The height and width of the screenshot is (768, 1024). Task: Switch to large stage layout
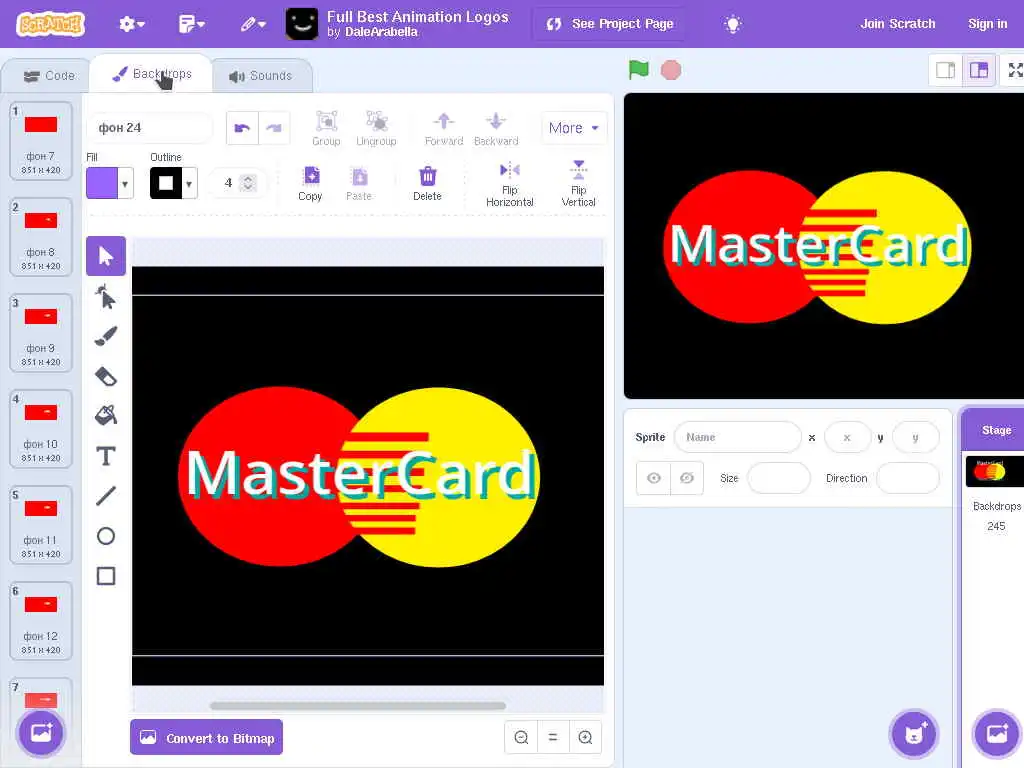(x=978, y=70)
